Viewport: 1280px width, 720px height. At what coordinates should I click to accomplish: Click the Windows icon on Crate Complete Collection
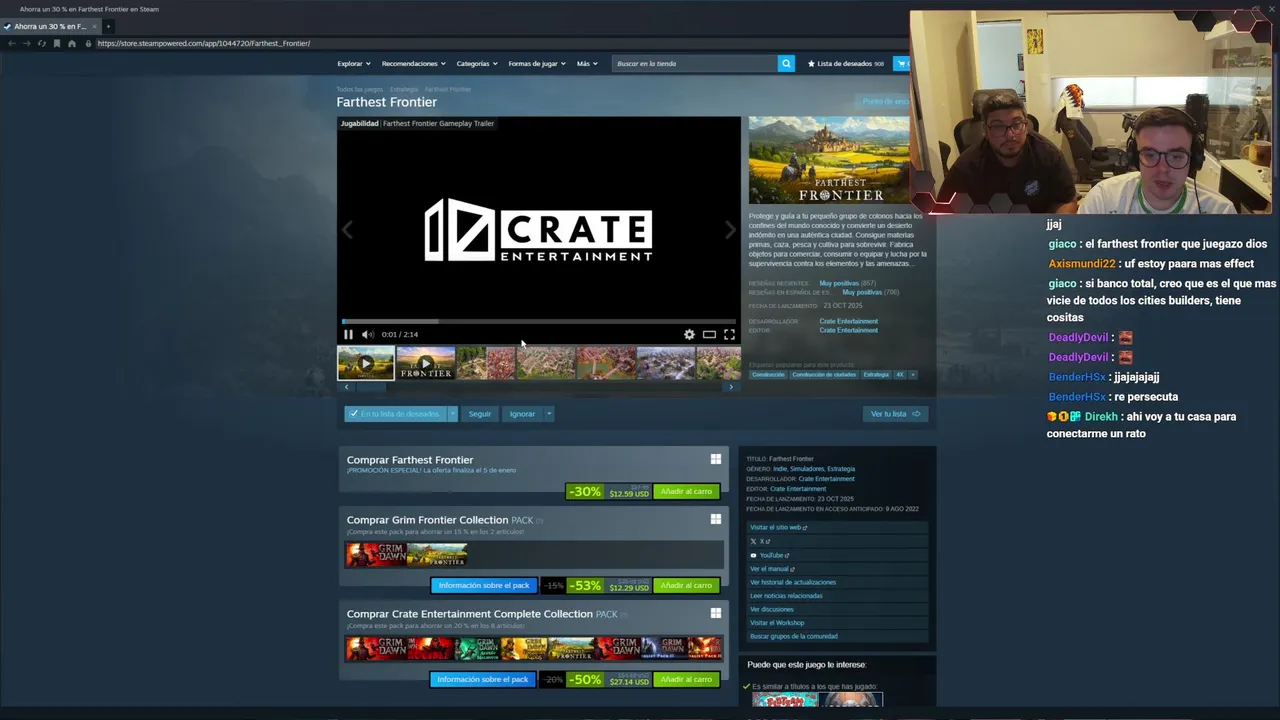pos(715,613)
